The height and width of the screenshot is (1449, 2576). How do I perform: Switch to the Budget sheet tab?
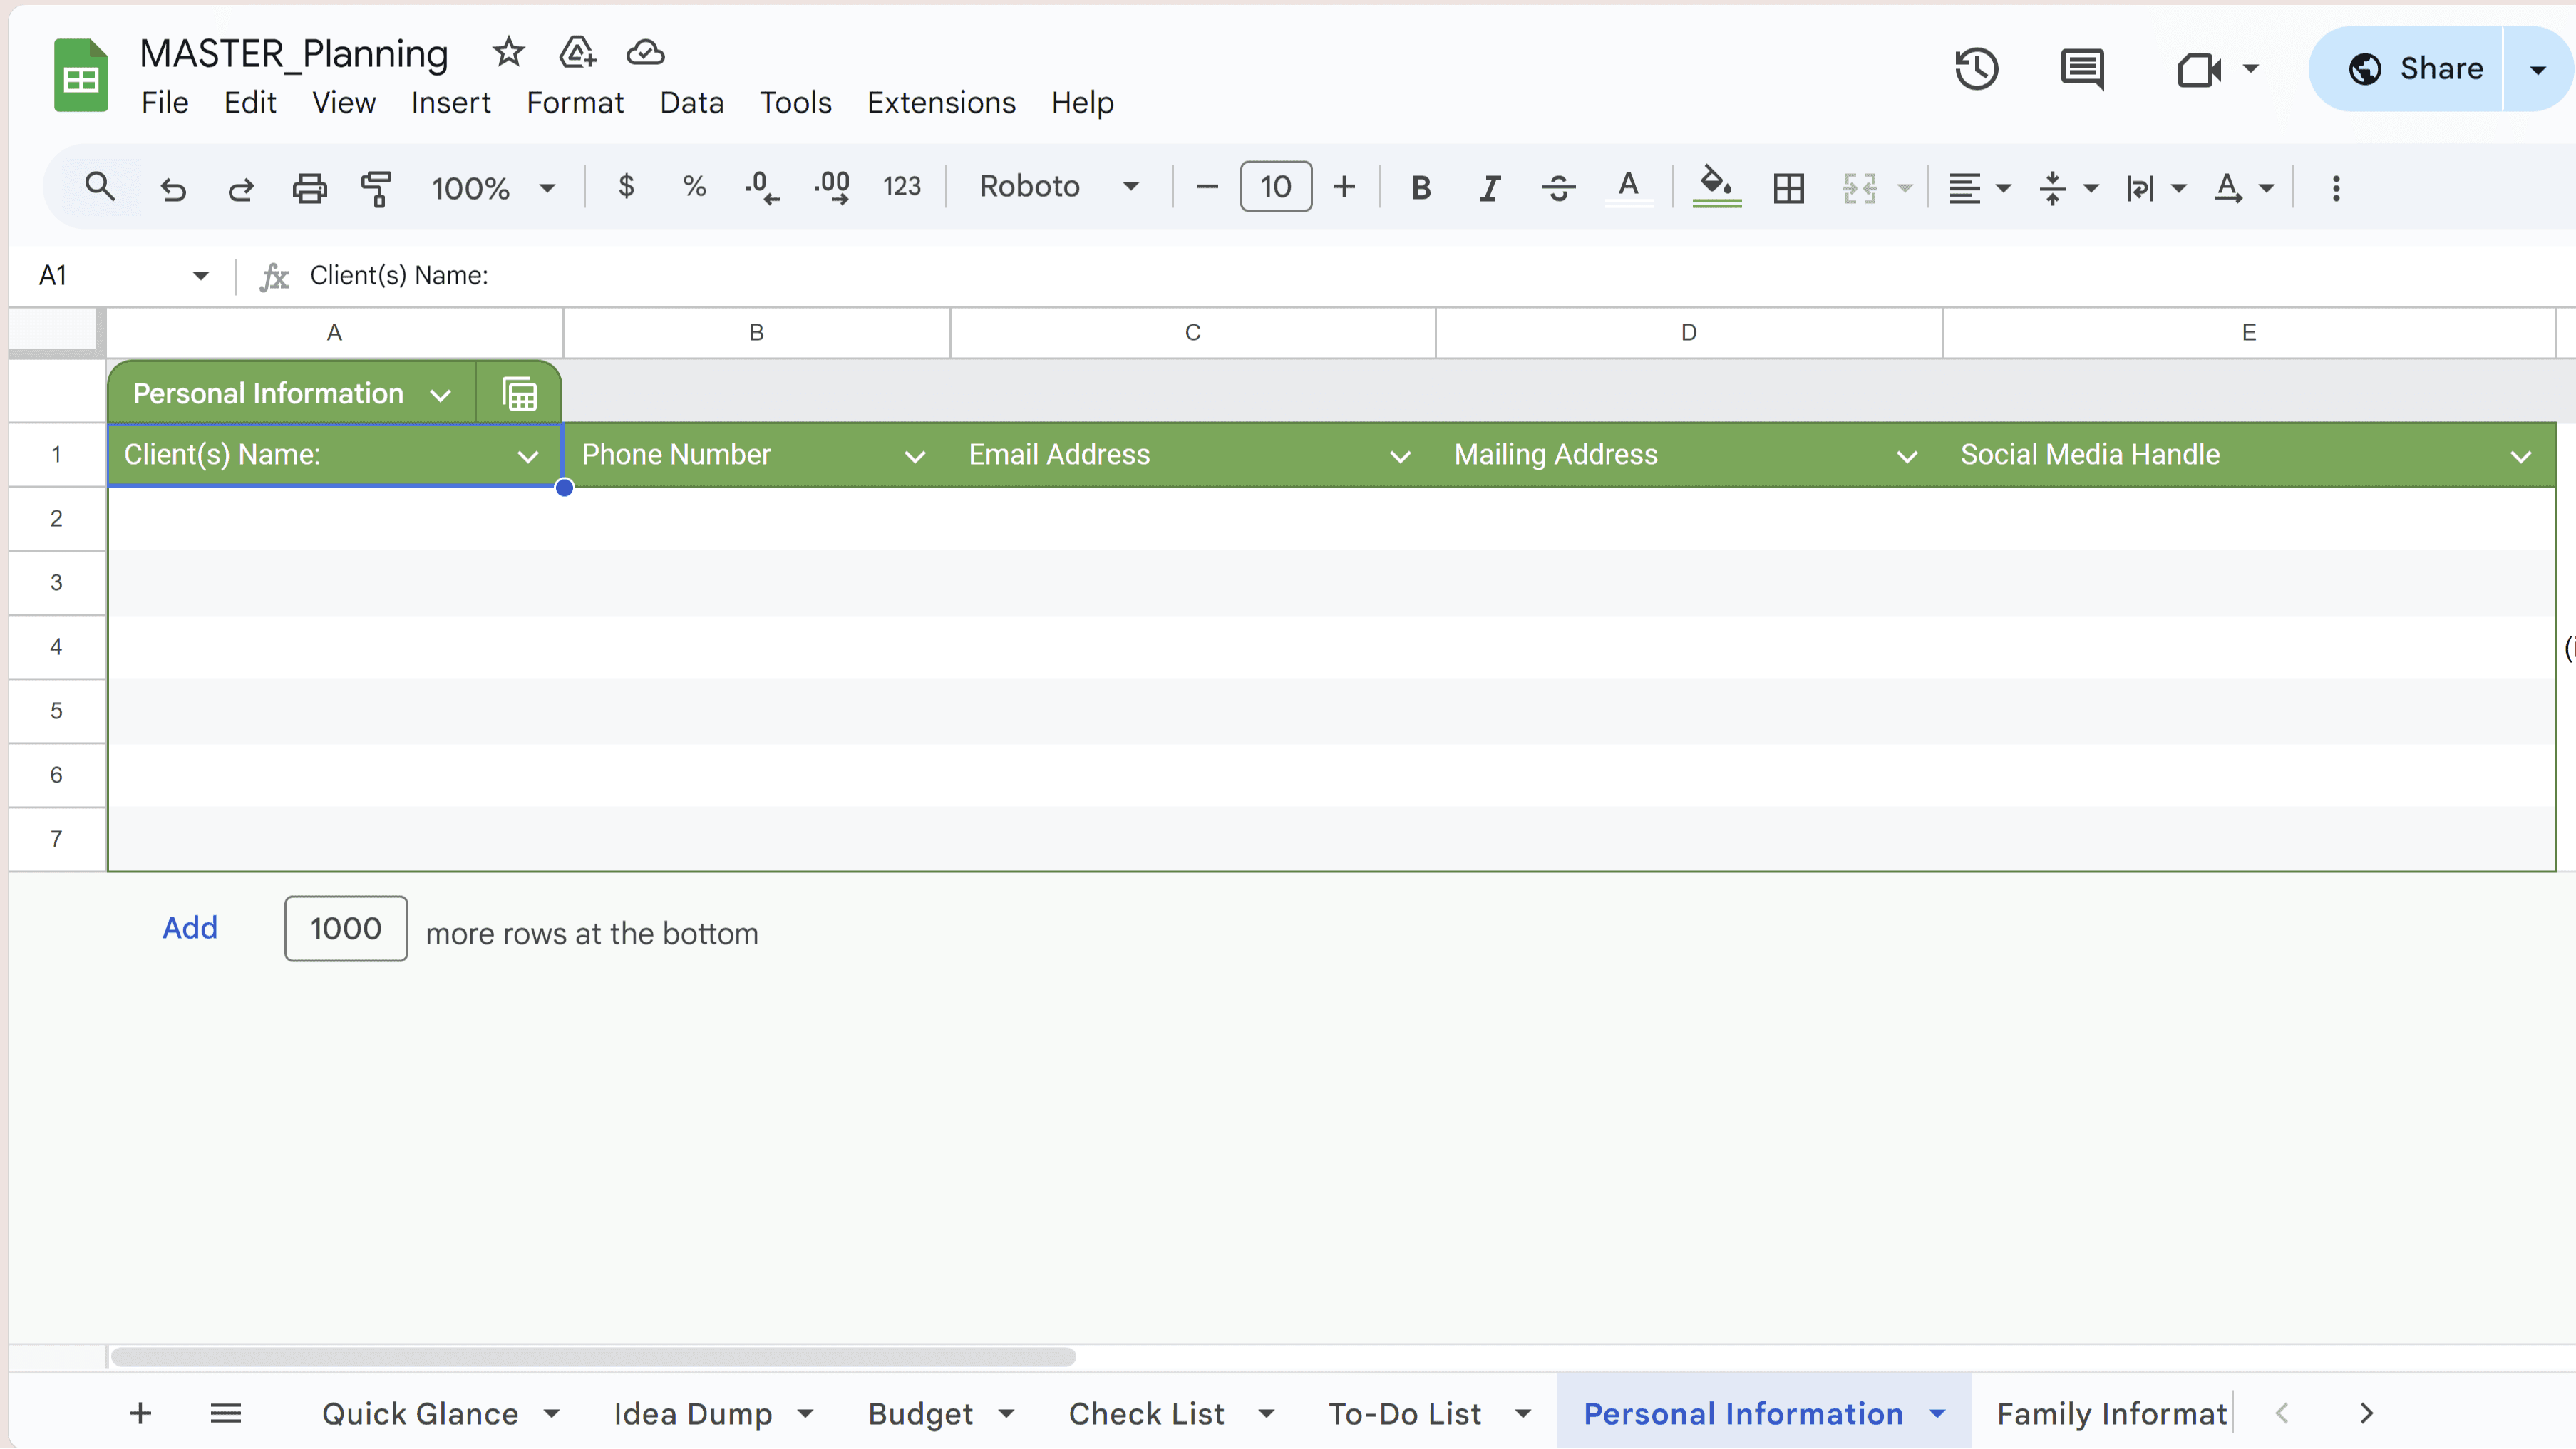click(920, 1414)
